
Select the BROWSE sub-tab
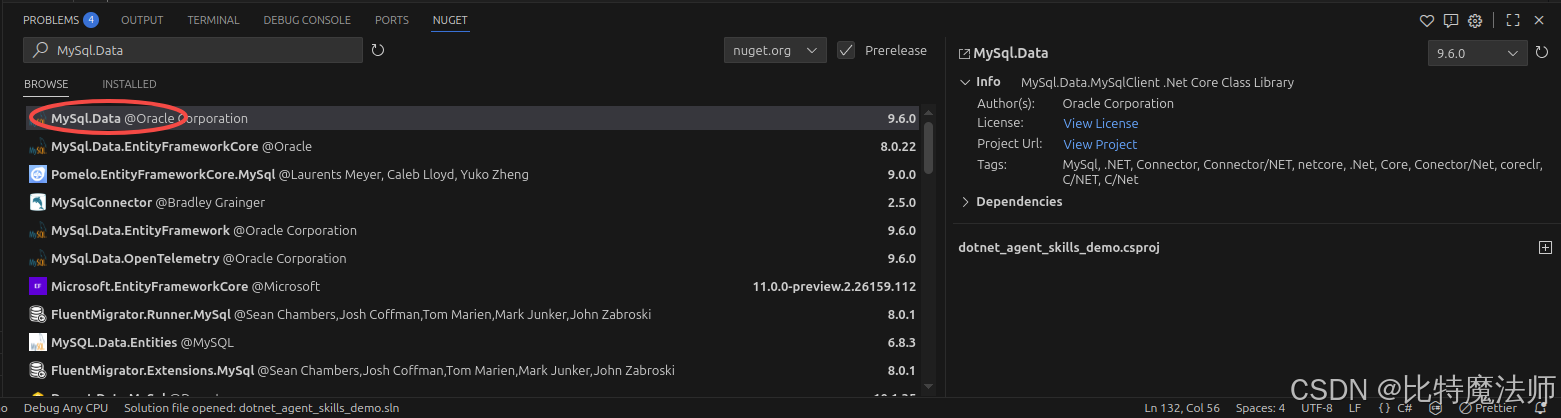click(46, 84)
